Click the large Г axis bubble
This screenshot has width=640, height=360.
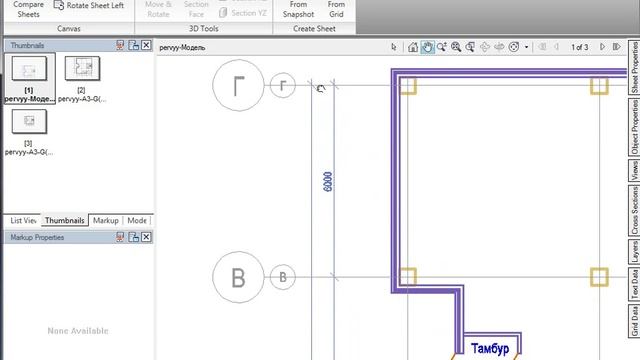[x=238, y=85]
